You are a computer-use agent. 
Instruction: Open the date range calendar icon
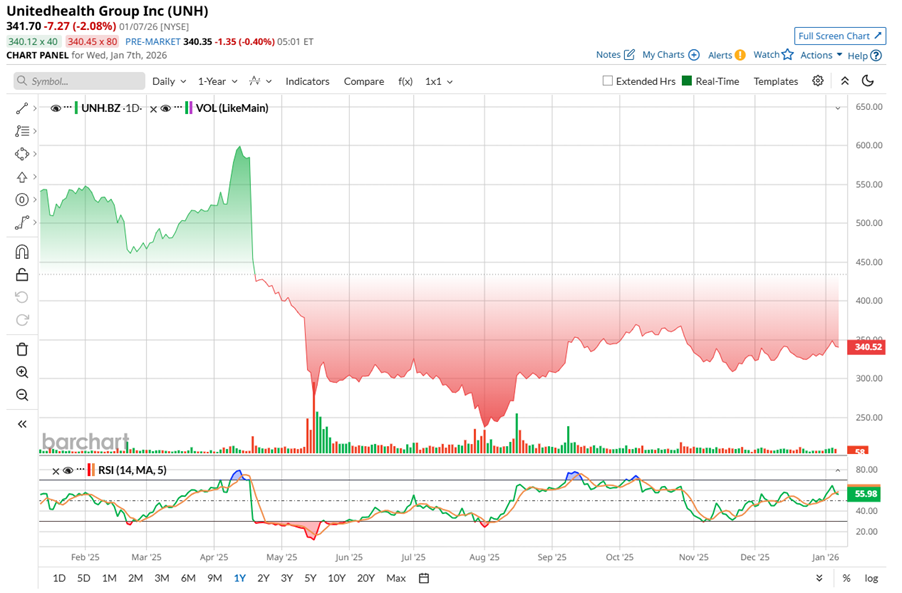424,578
